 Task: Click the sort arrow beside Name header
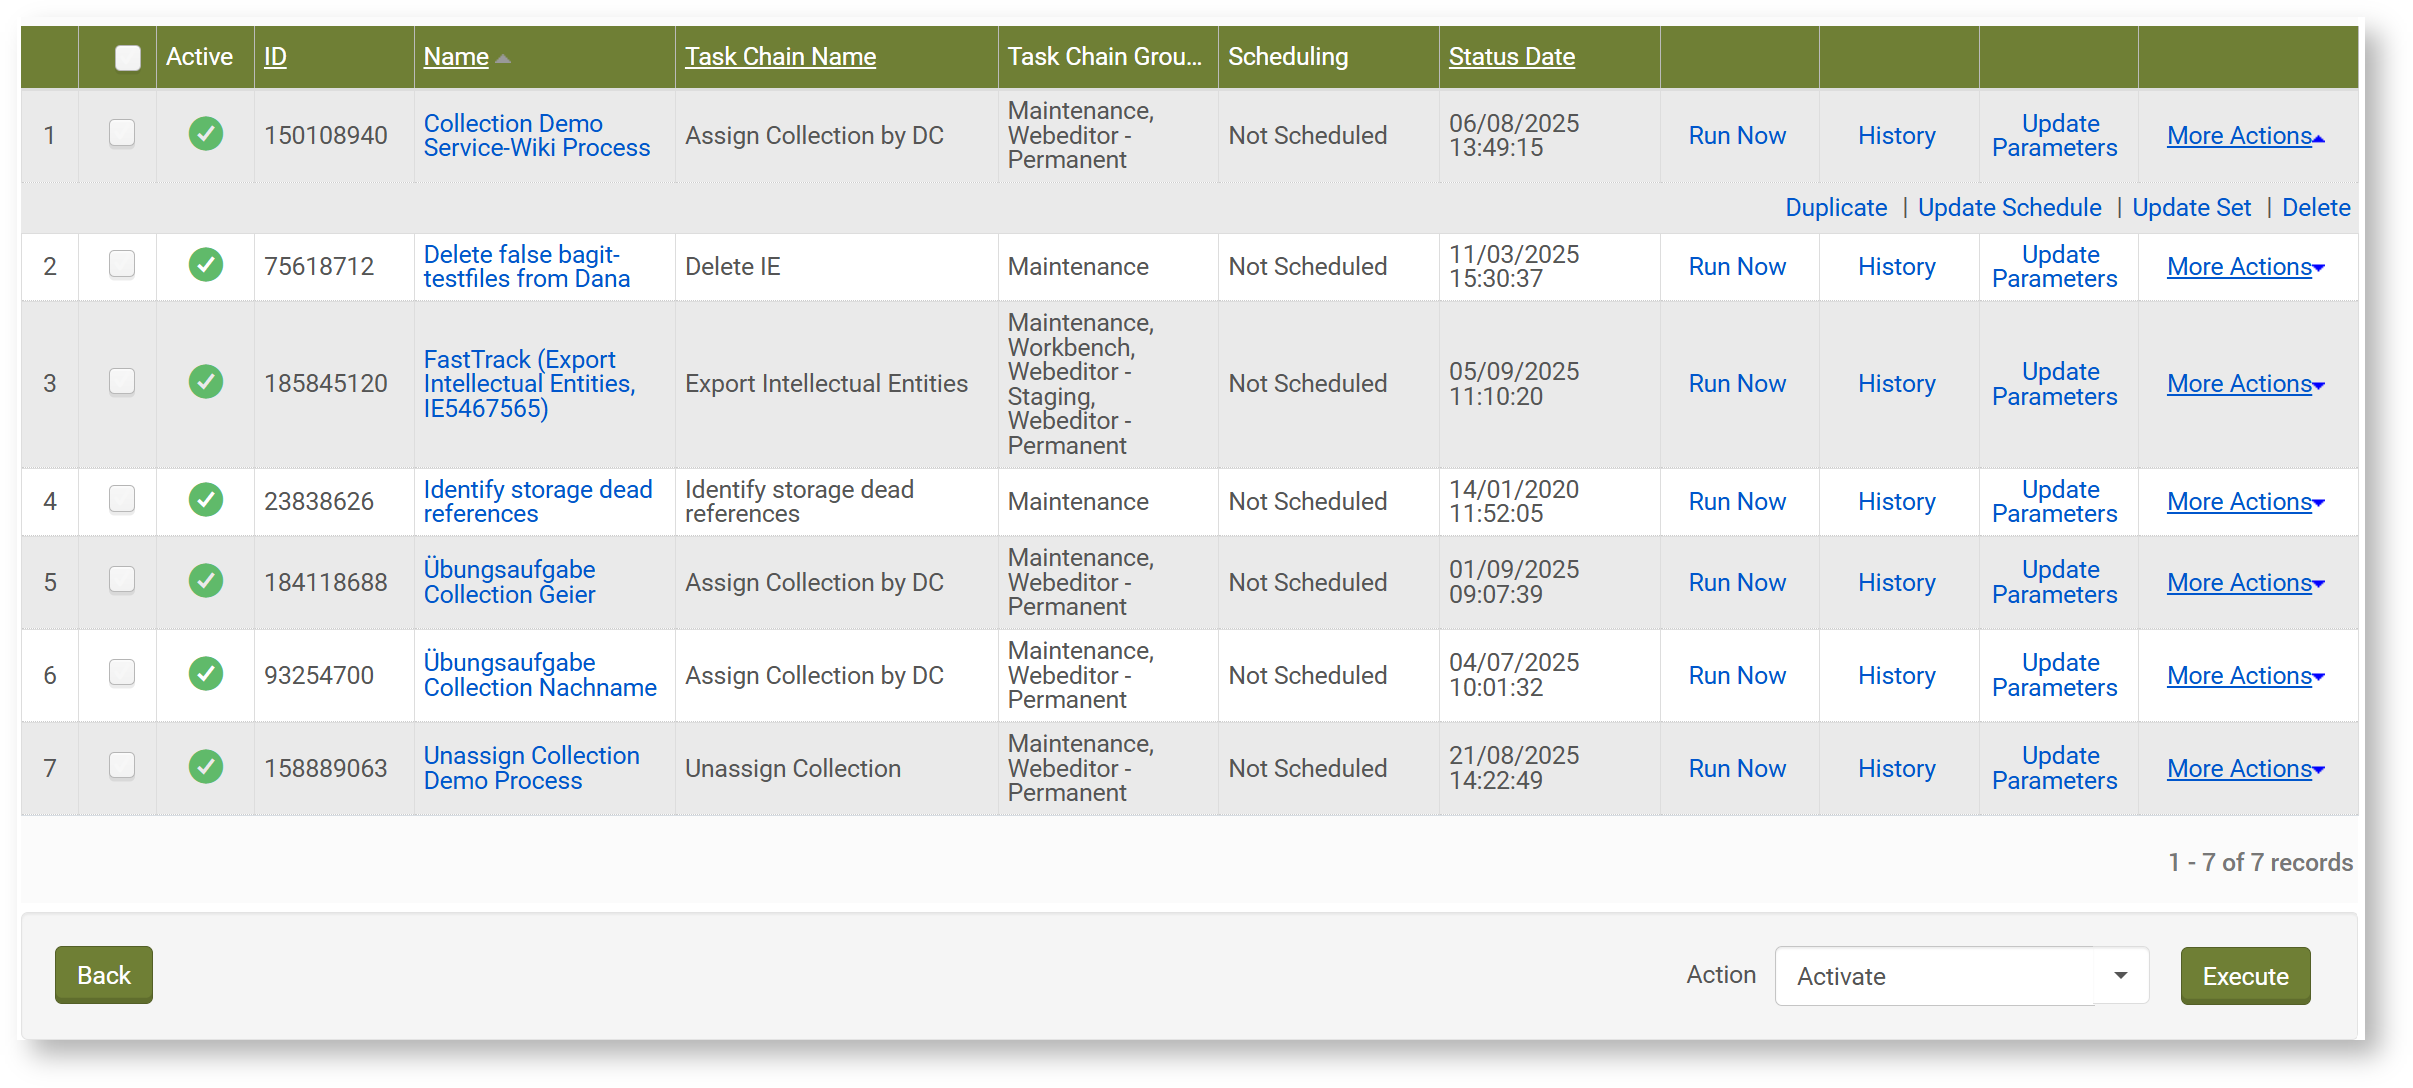tap(503, 59)
